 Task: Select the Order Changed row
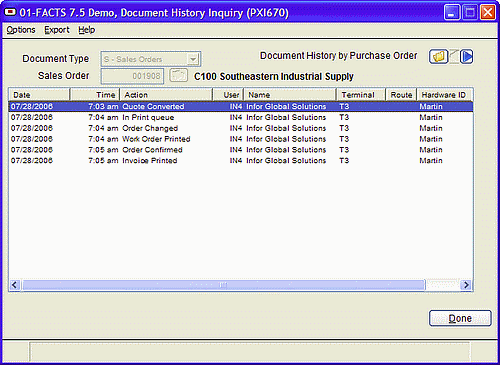241,128
